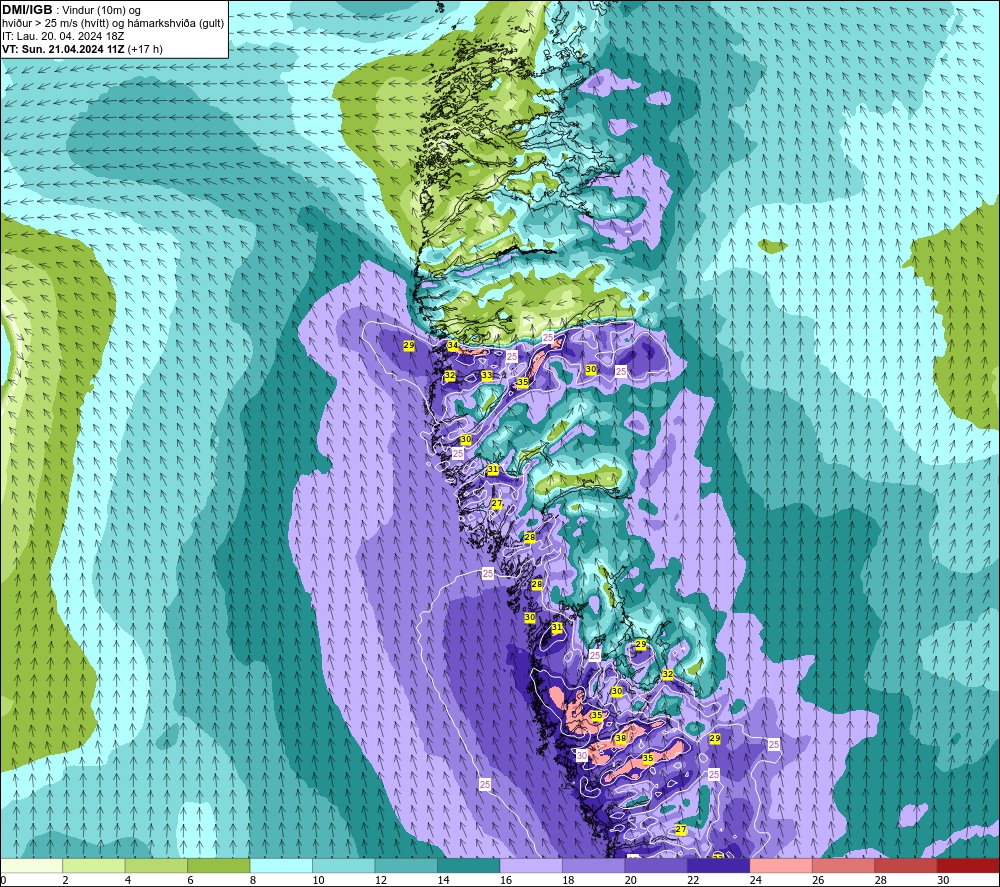Click the 14–16 m/s dark teal legend swatch

pyautogui.click(x=469, y=866)
